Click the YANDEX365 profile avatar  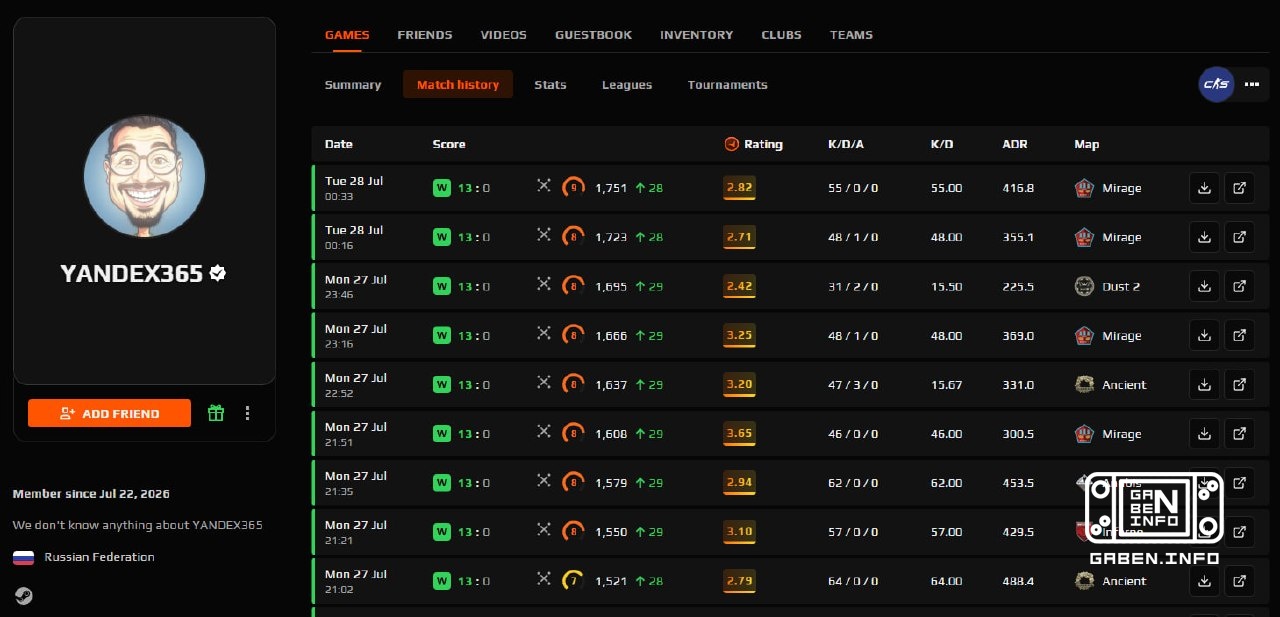pos(145,176)
